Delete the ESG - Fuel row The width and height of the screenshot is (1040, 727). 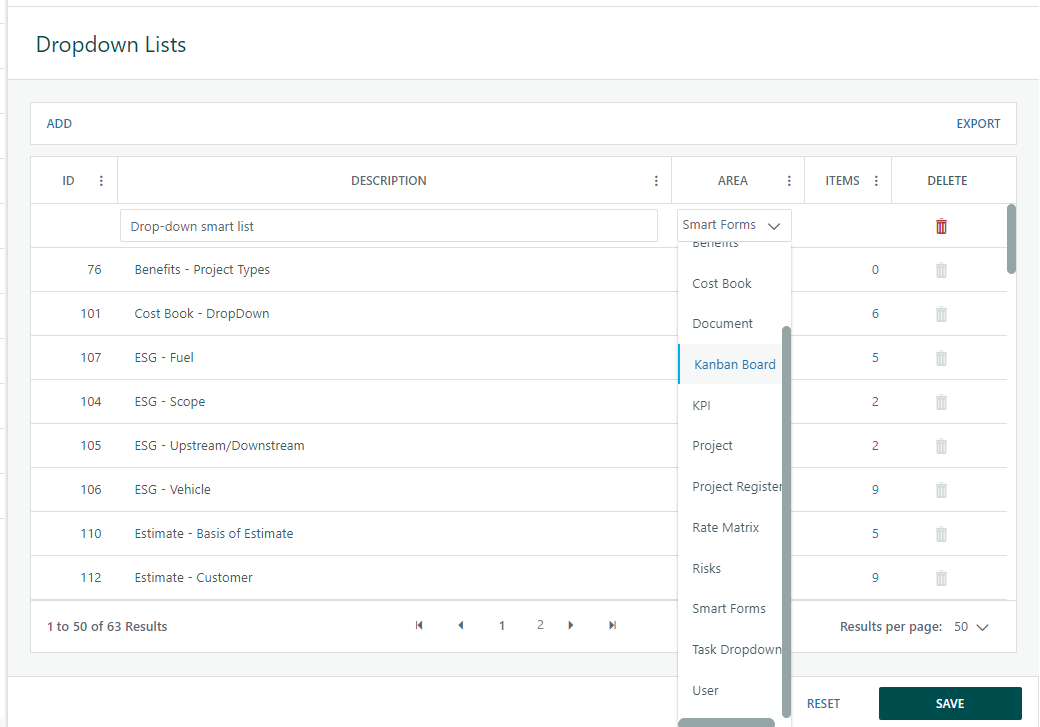[941, 358]
